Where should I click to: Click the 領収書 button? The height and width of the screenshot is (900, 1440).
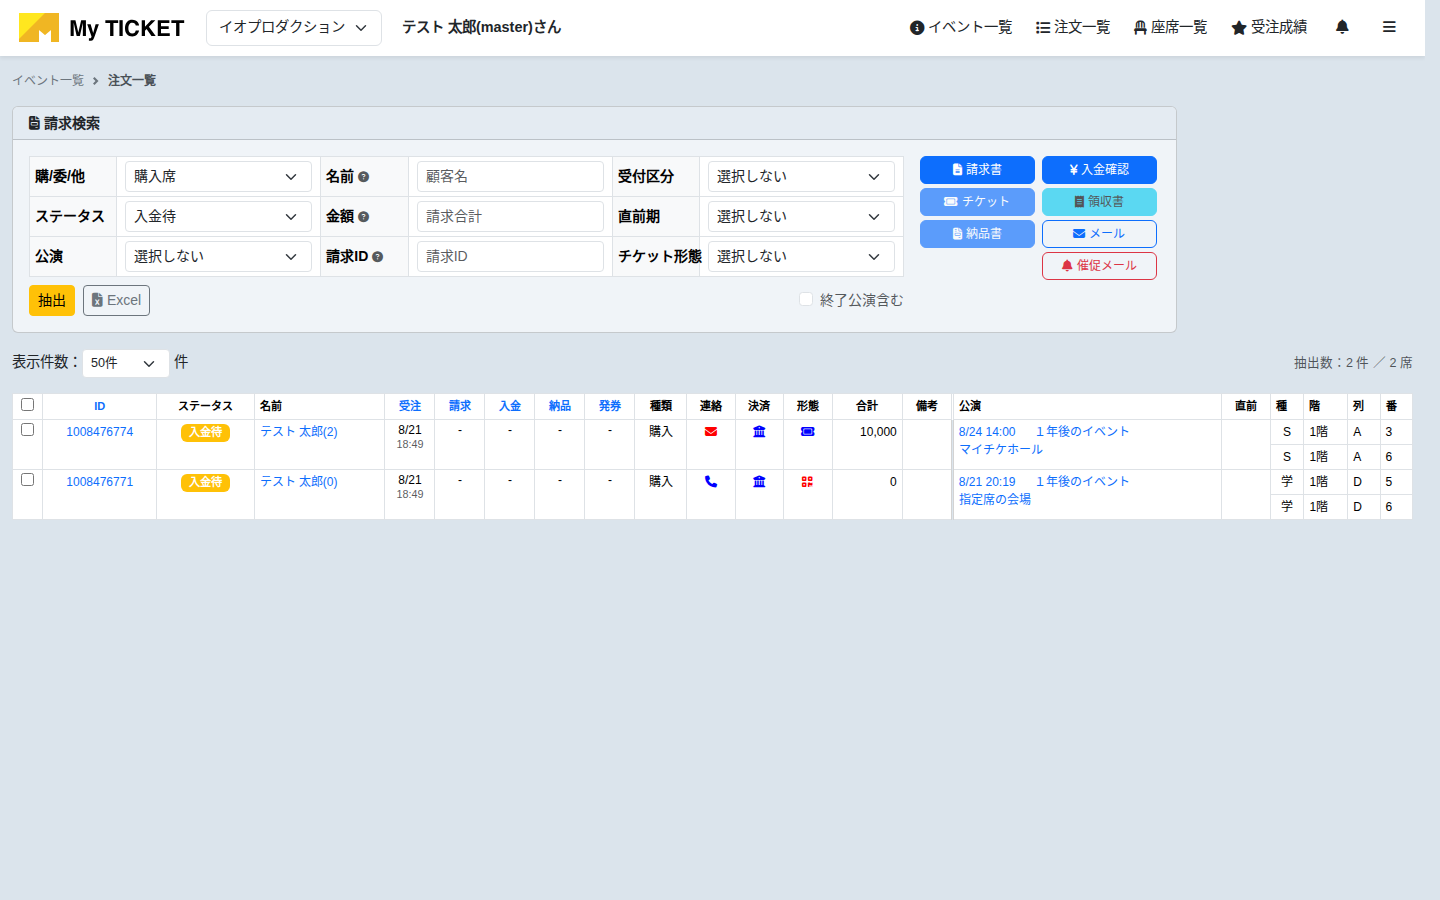(x=1099, y=202)
